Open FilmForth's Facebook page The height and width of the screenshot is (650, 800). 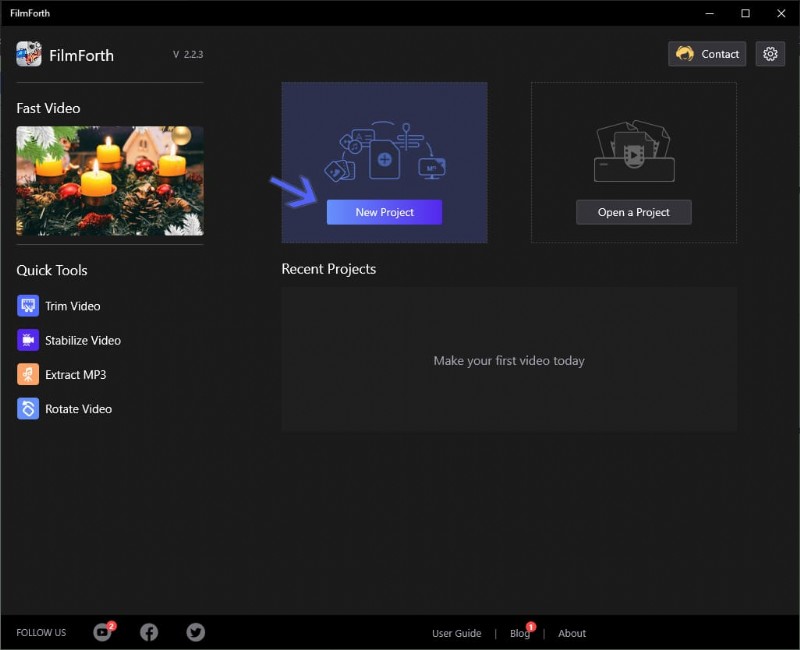(148, 632)
